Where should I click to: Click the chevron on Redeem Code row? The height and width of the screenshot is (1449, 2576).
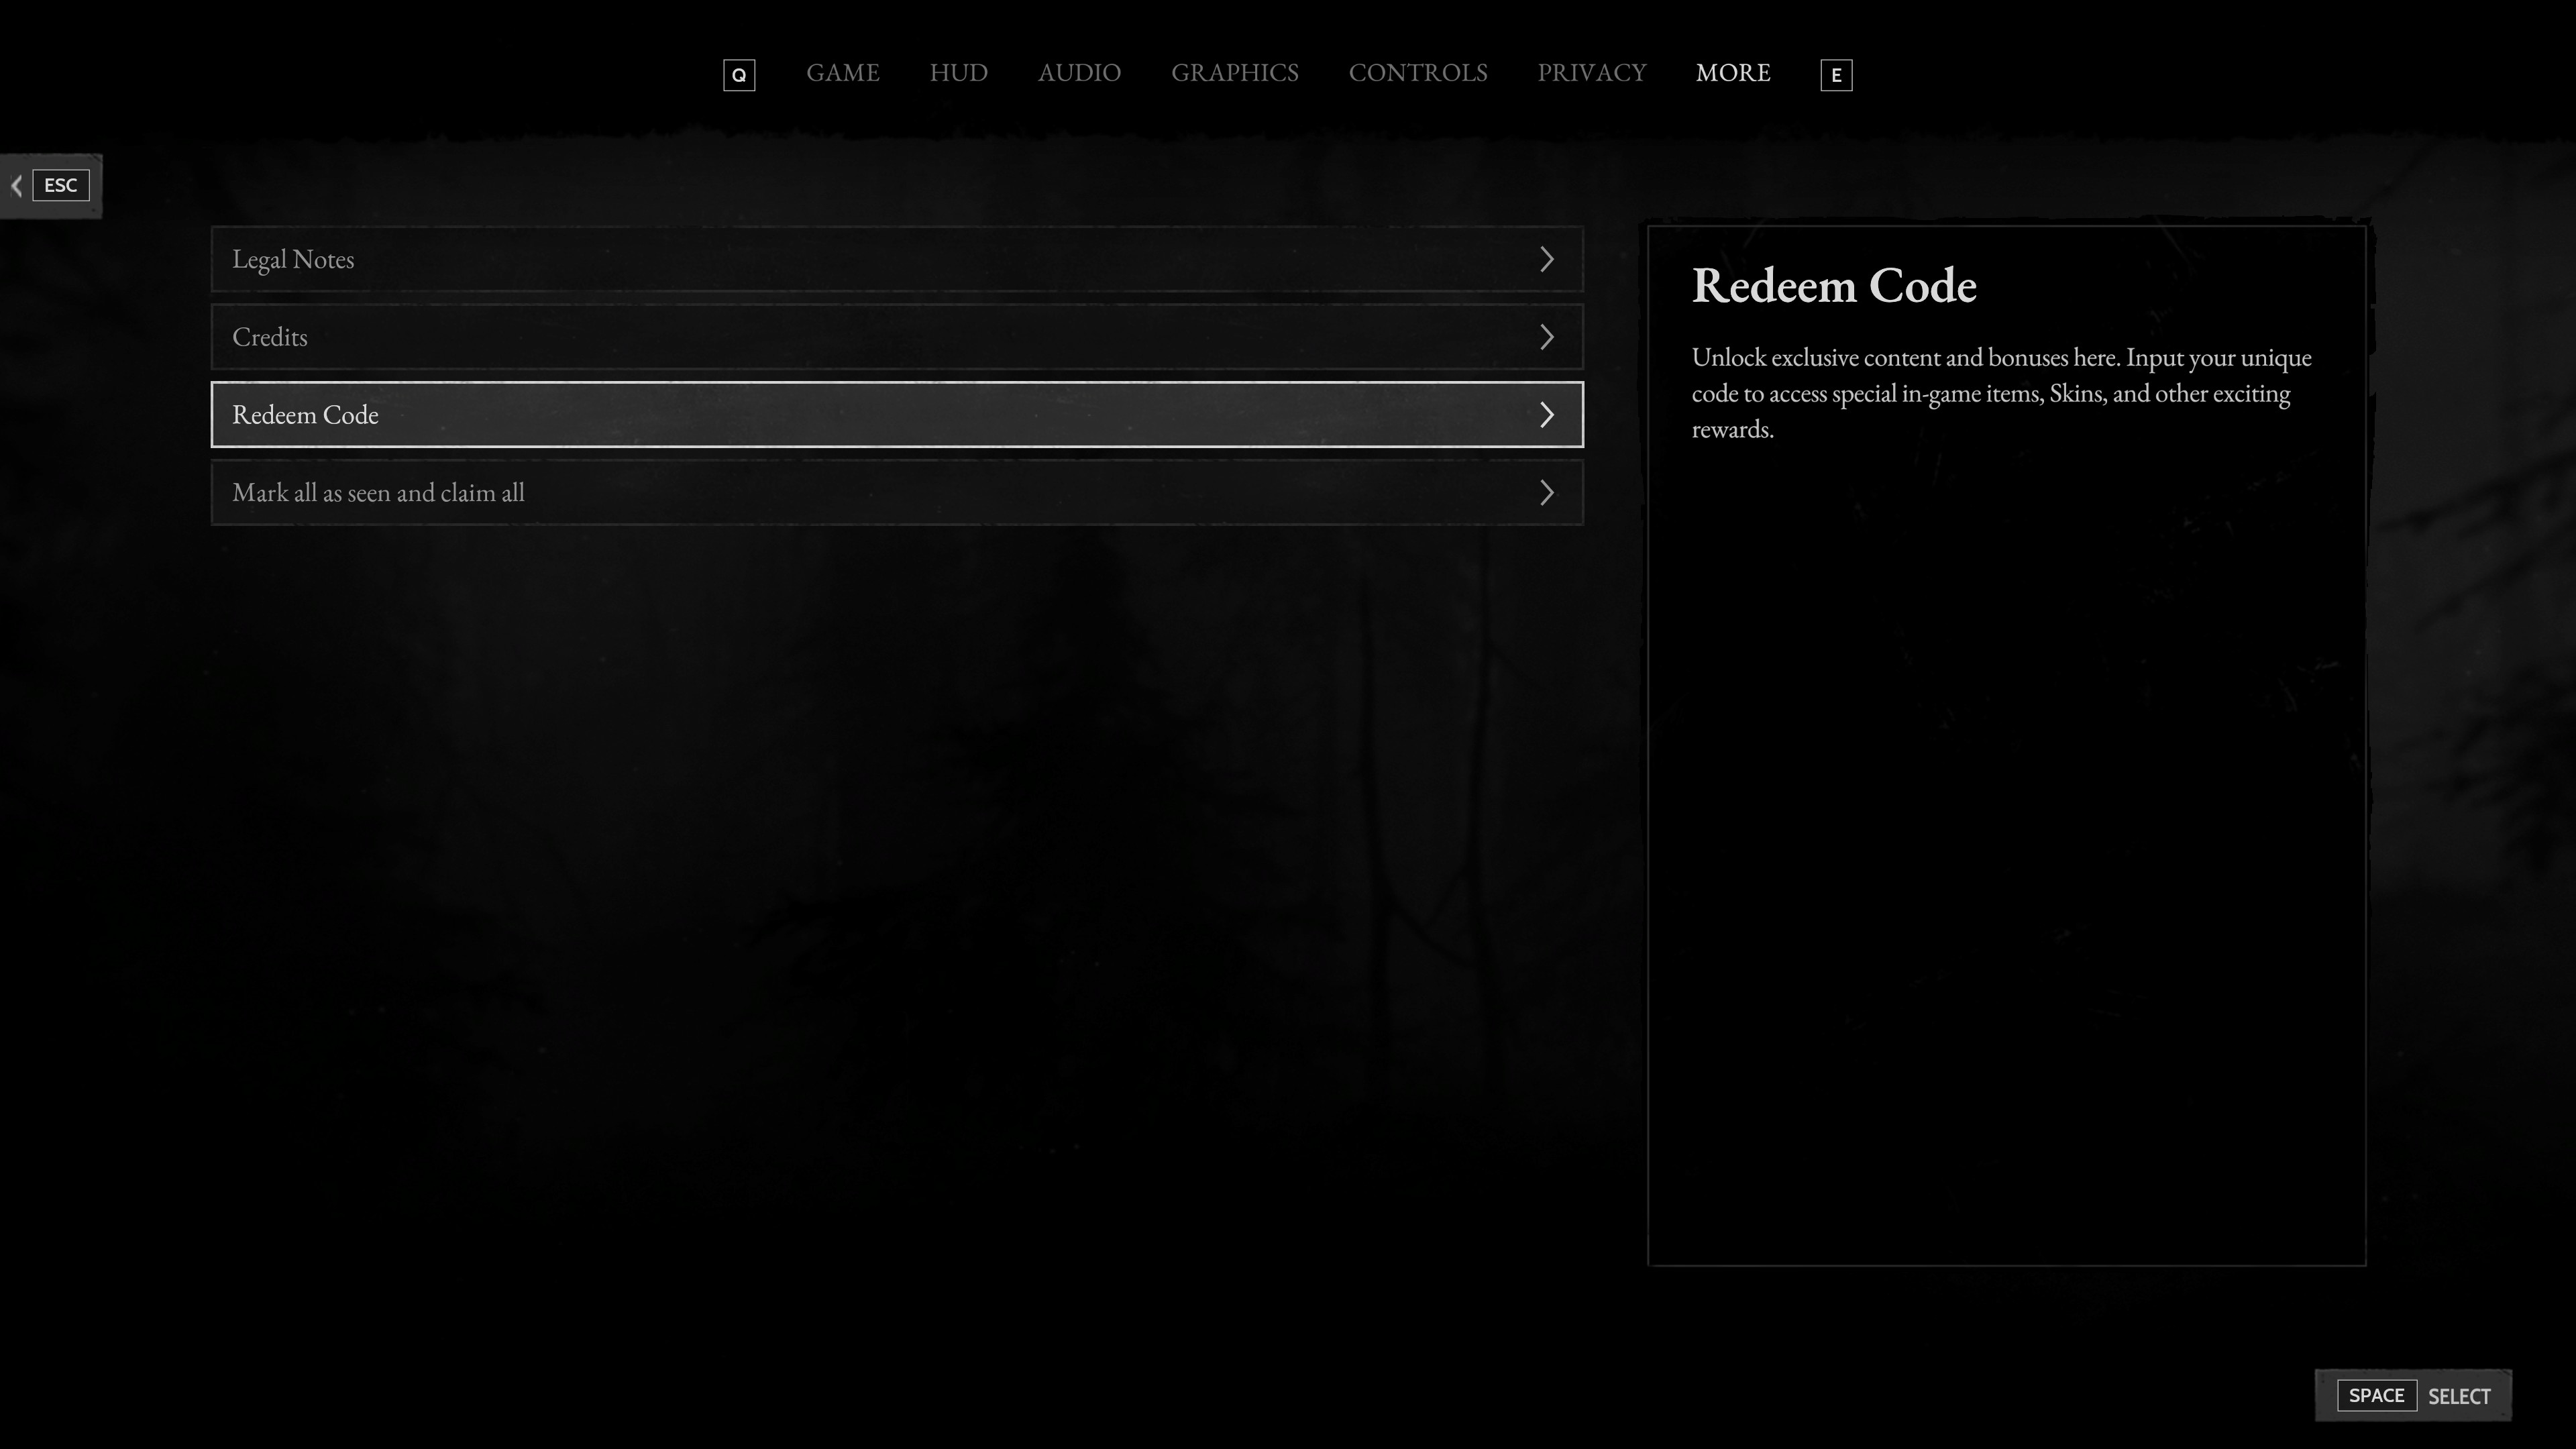1547,414
